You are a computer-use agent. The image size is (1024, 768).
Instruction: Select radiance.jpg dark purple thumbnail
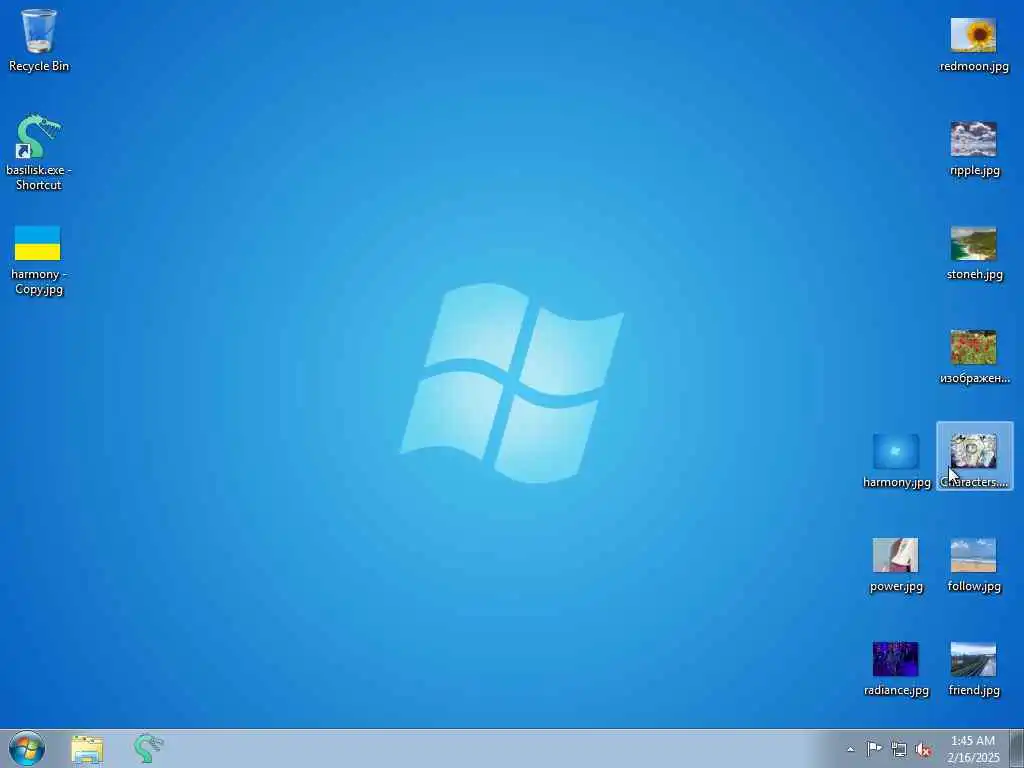[x=895, y=659]
